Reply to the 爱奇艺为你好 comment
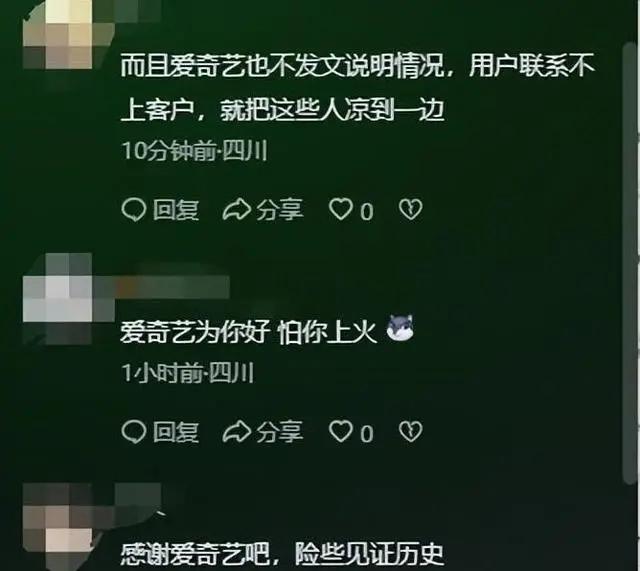 [x=160, y=432]
